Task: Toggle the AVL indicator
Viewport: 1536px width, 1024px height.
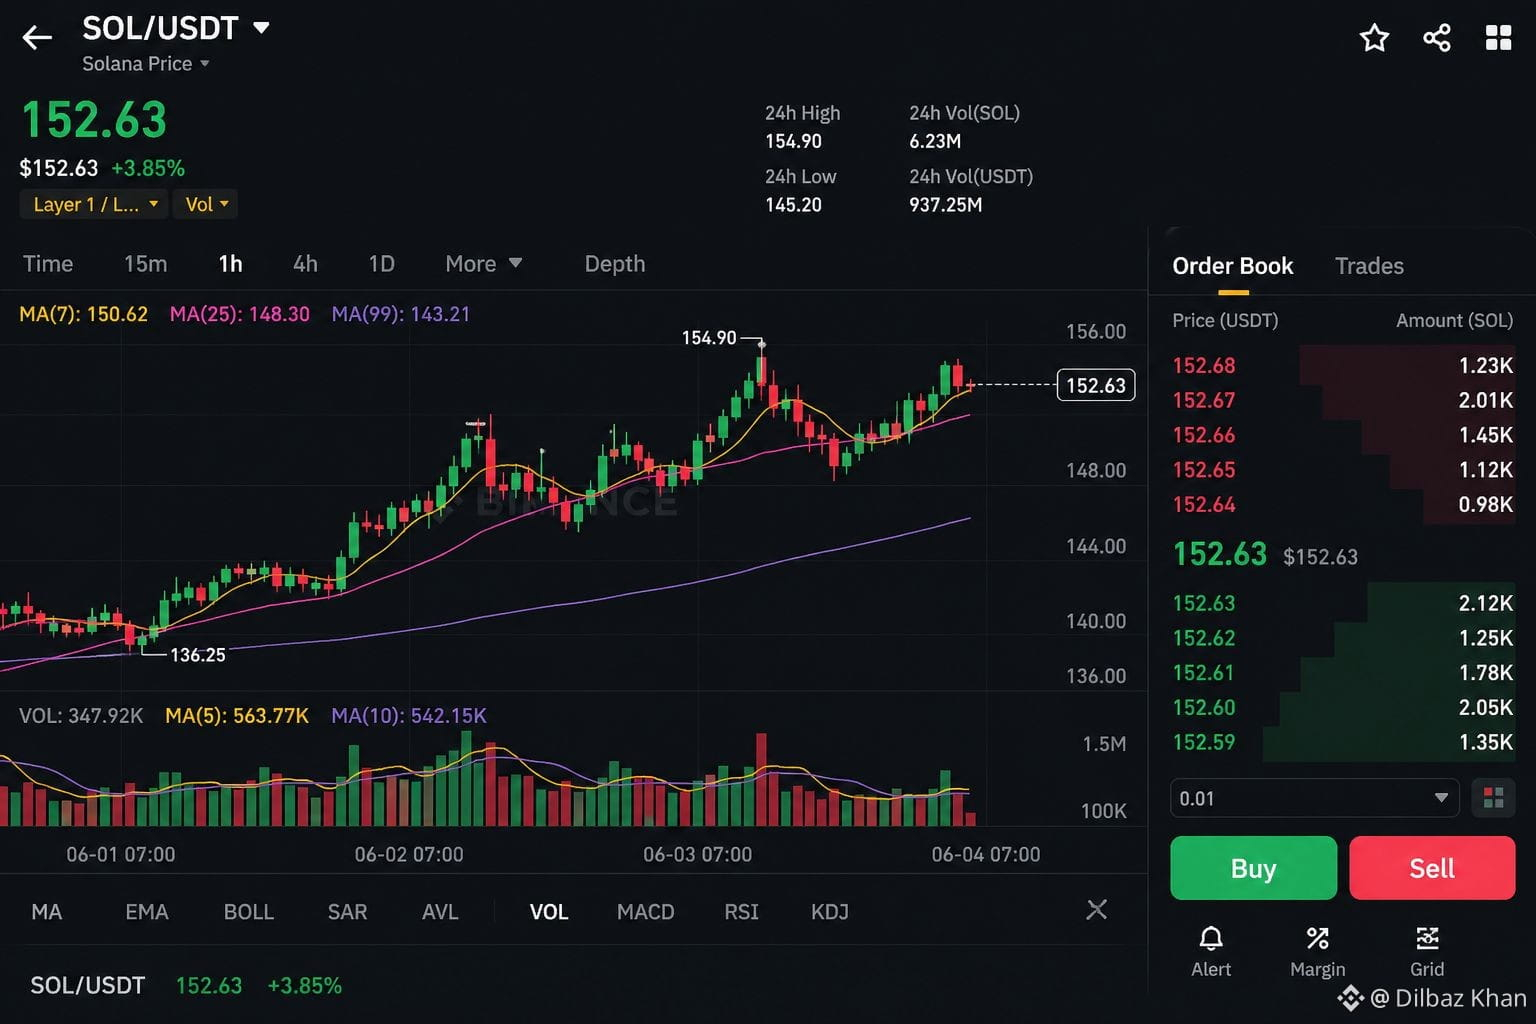Action: coord(440,912)
